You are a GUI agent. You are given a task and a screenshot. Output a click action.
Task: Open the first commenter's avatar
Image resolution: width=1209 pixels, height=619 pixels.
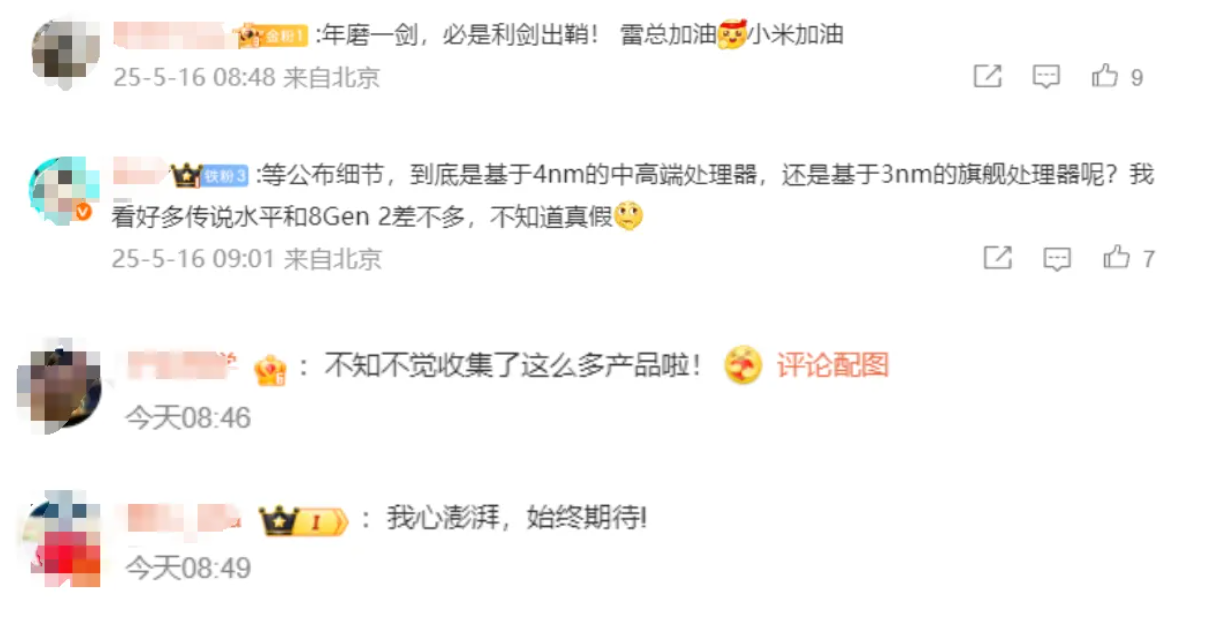coord(67,53)
